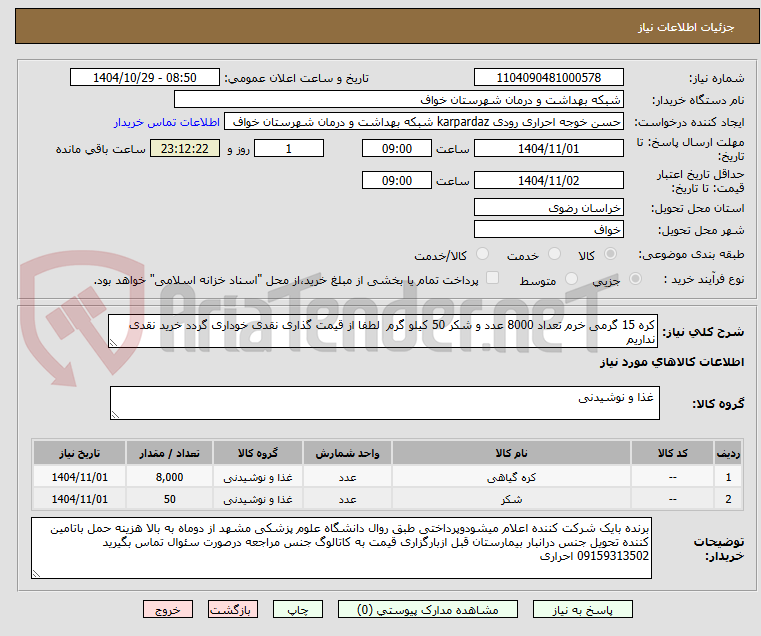Click the delivery city خواف field
The width and height of the screenshot is (761, 636).
coord(548,229)
